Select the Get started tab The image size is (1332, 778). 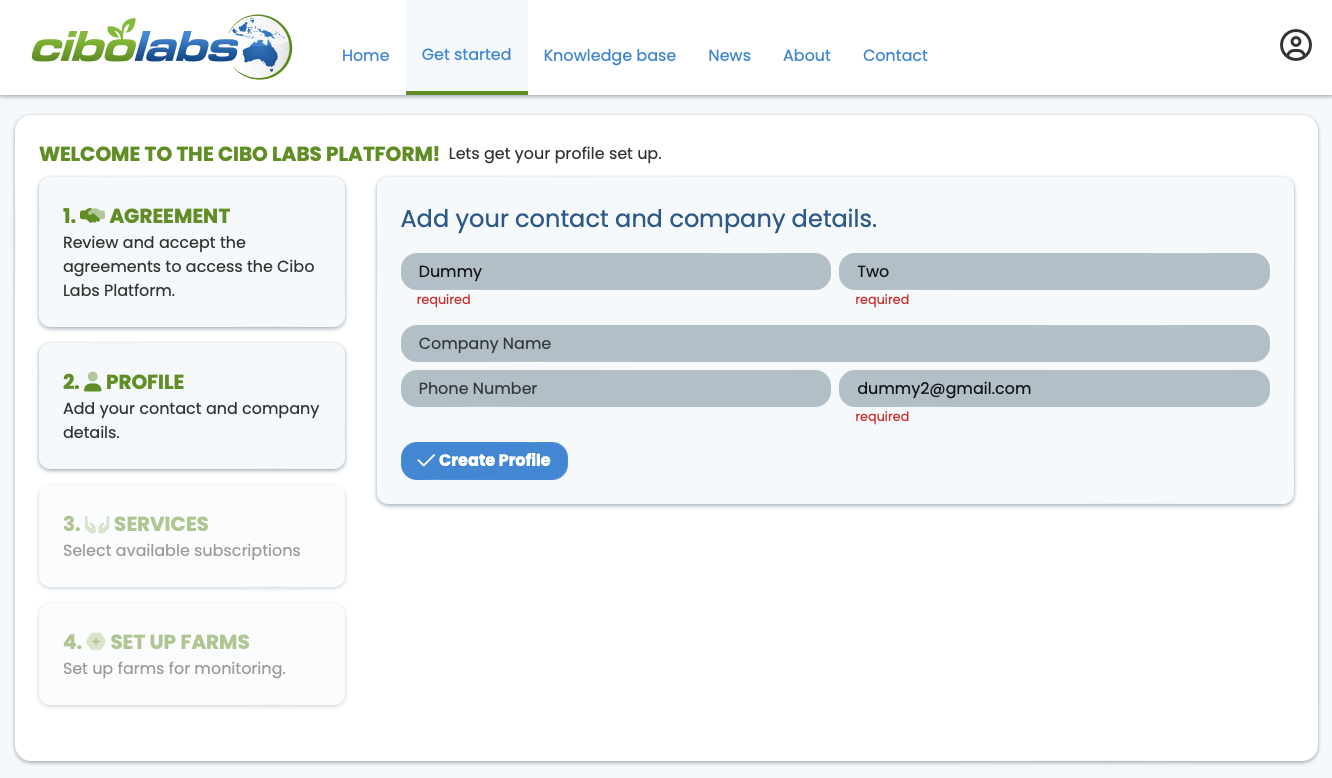466,55
